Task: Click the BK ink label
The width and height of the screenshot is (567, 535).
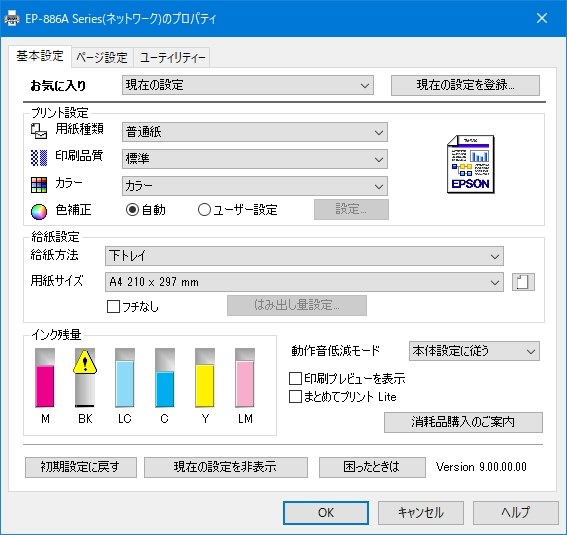Action: pyautogui.click(x=85, y=419)
